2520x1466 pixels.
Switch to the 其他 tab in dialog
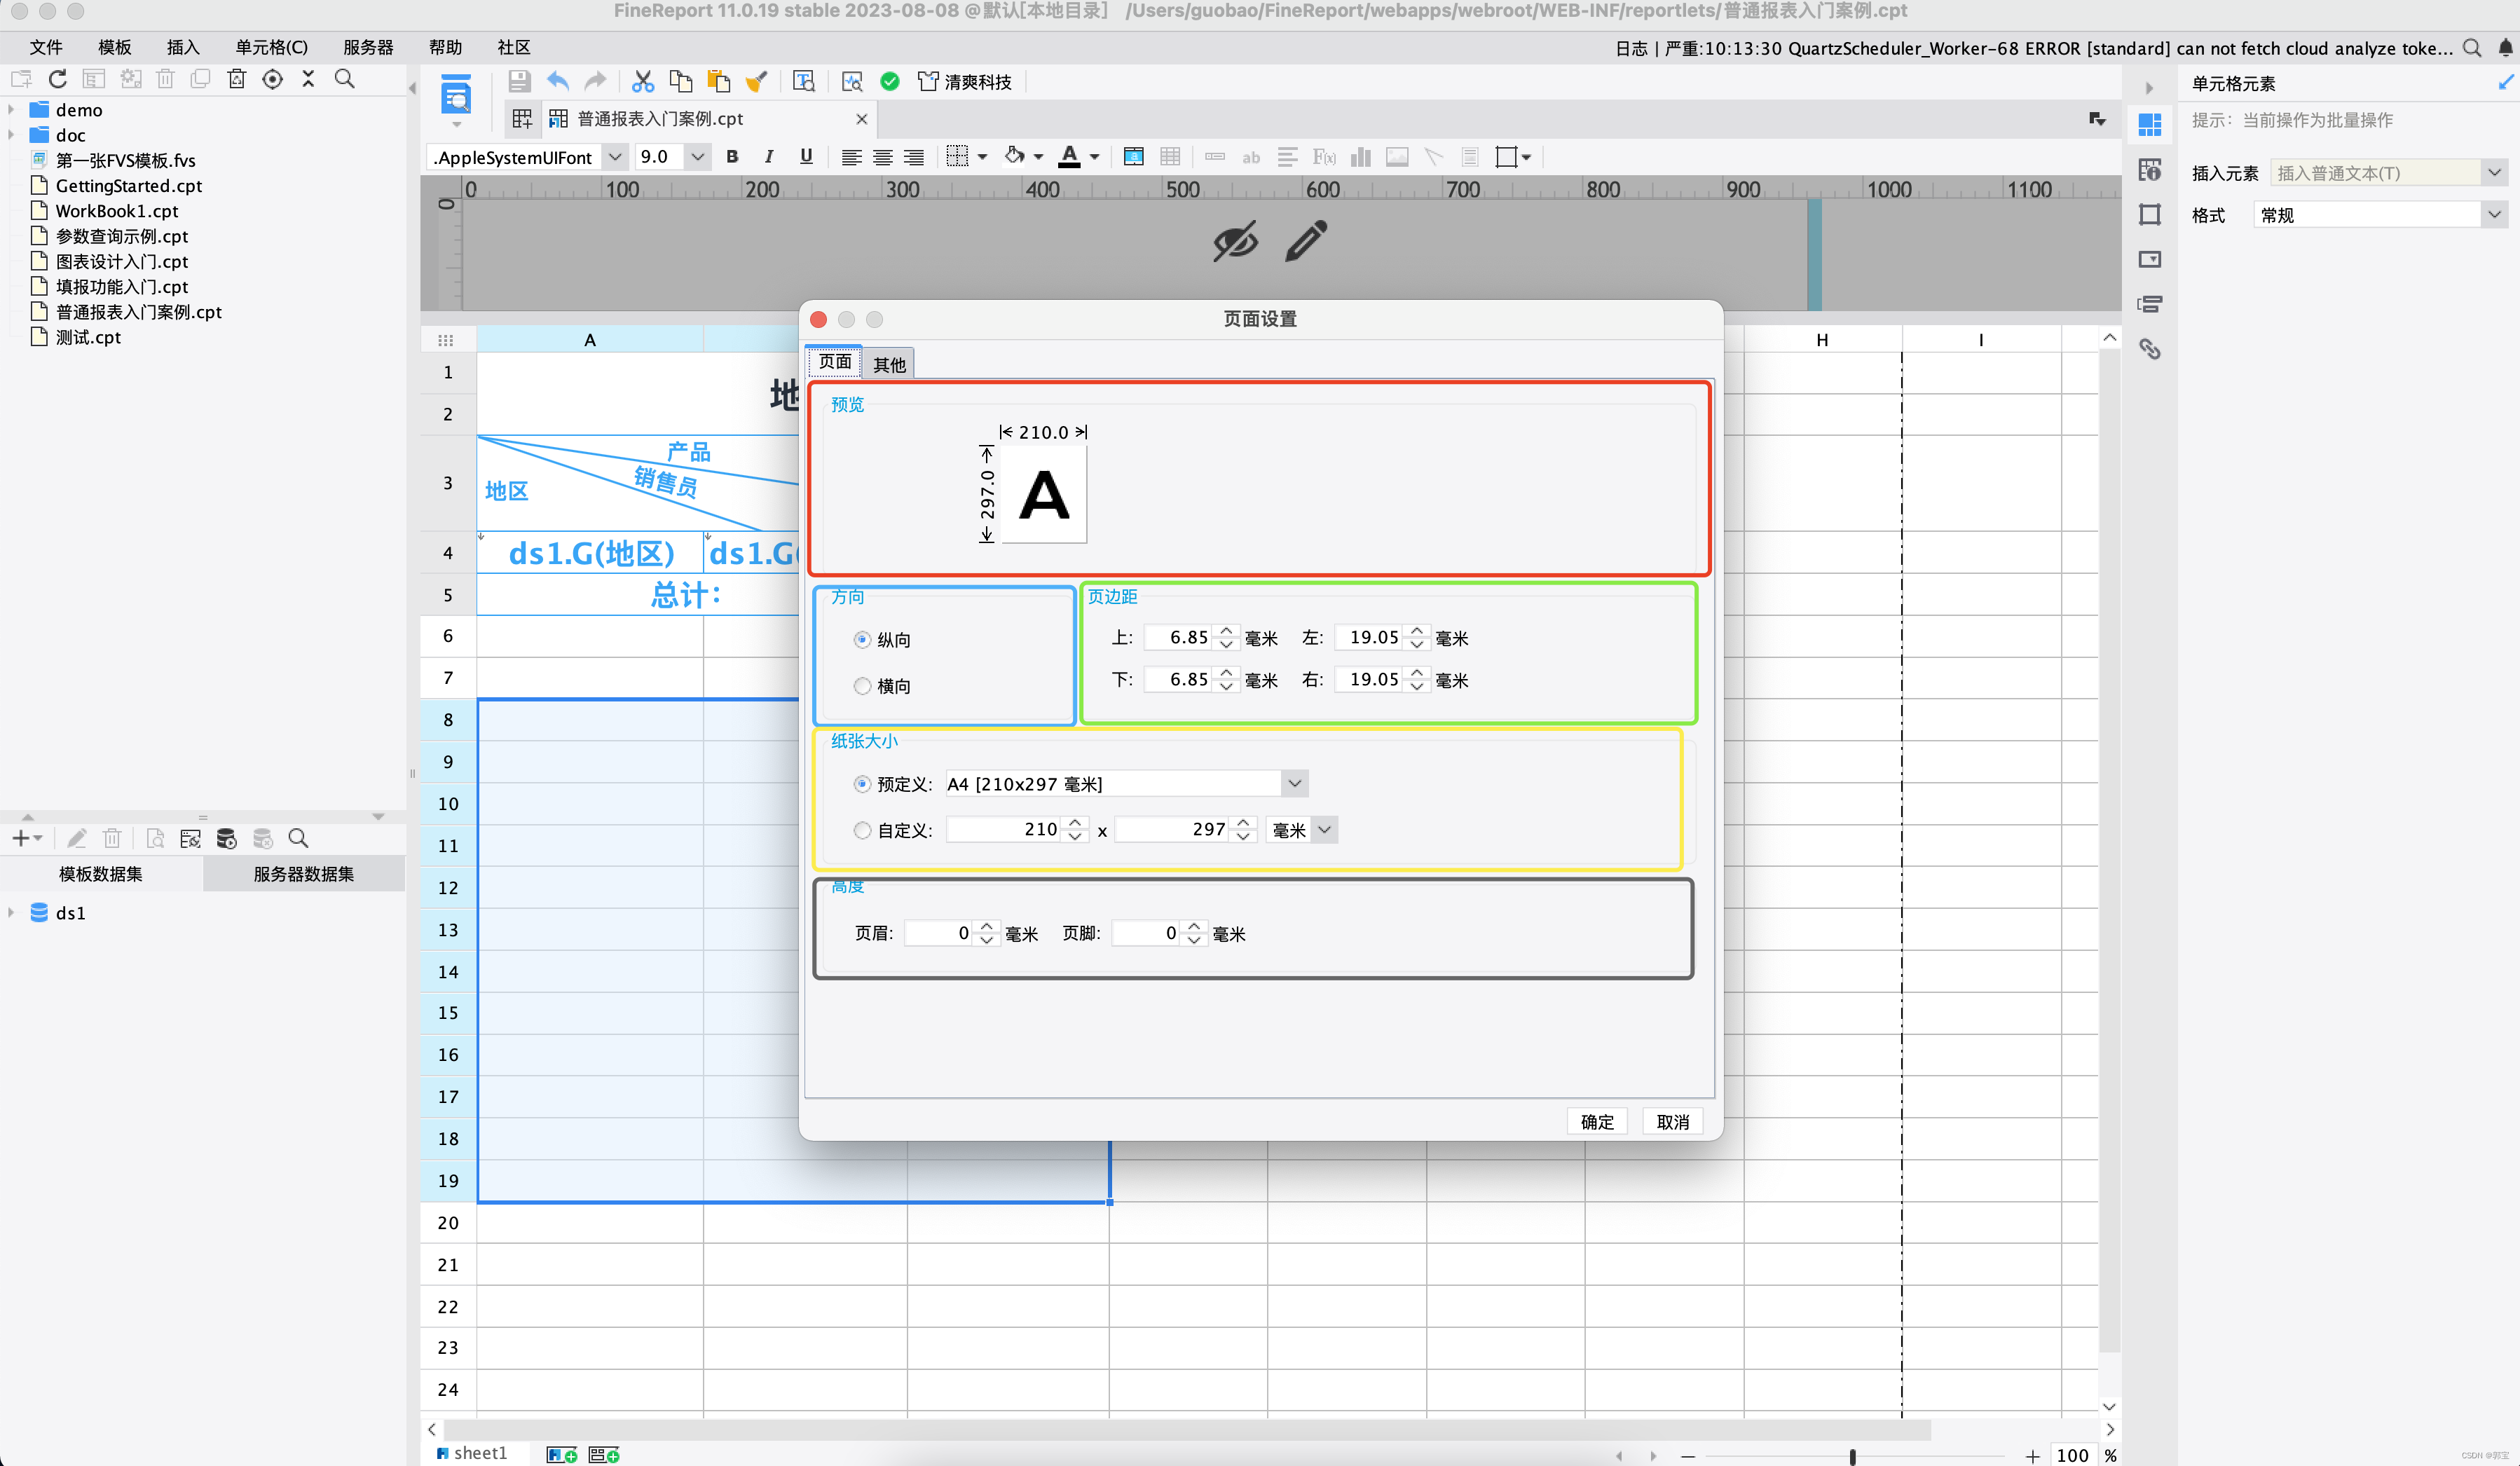pos(889,364)
